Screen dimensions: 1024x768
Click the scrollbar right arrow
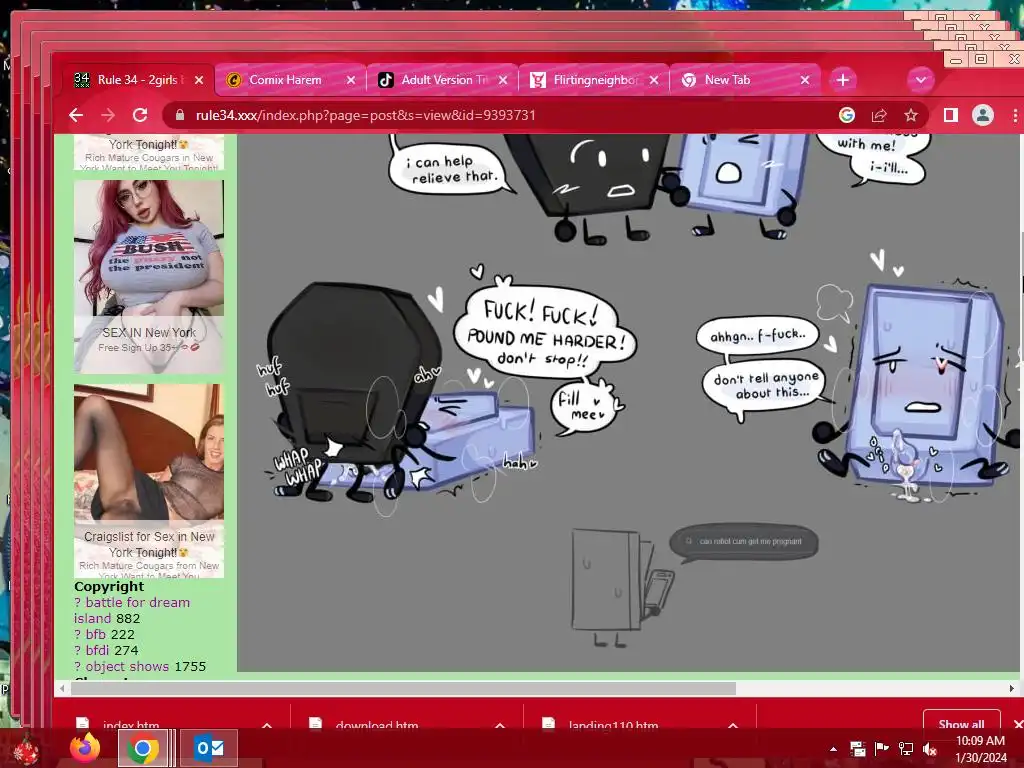coord(1012,688)
